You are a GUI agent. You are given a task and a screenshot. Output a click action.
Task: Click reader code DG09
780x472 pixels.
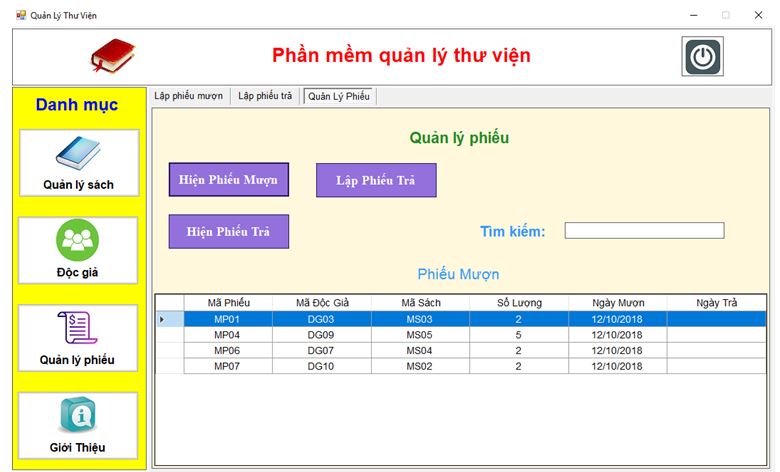tap(322, 335)
